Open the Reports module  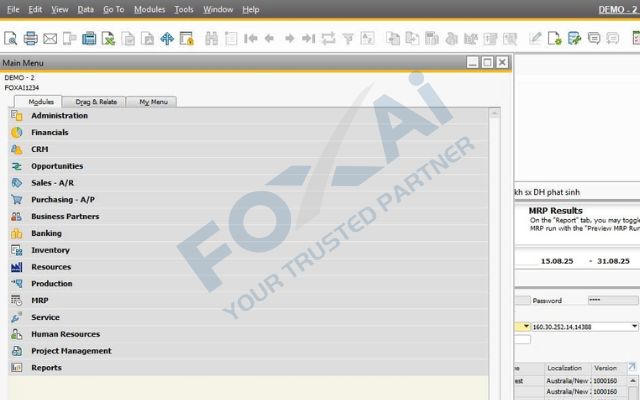point(248,367)
